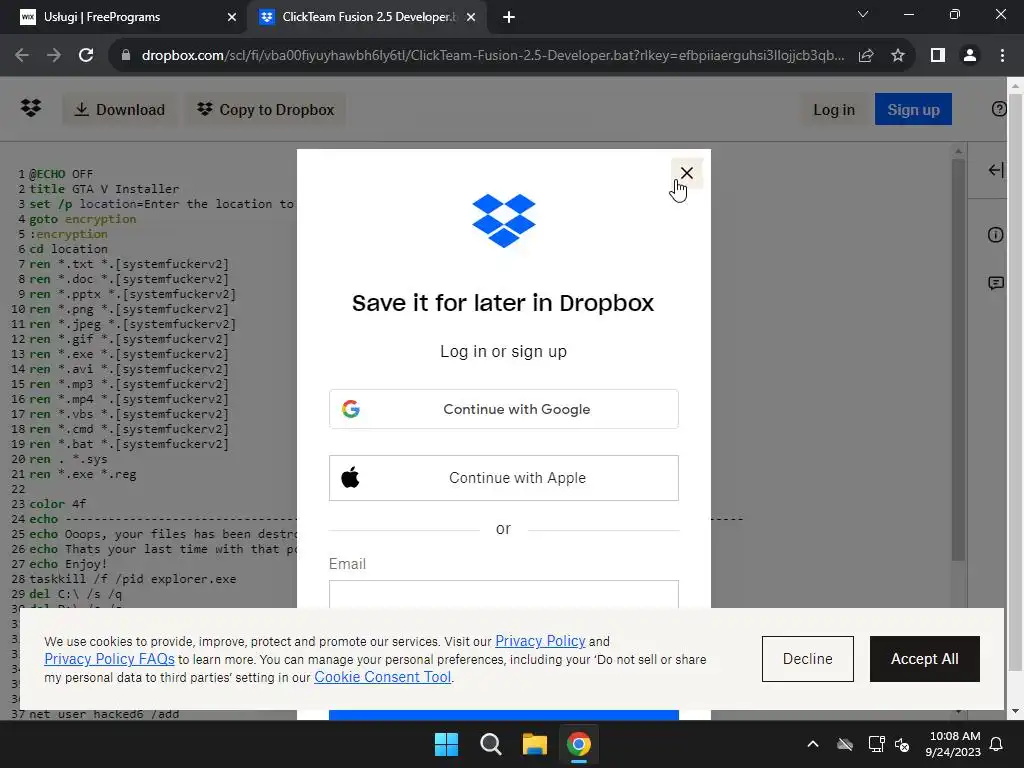Open notifications bell icon

997,744
